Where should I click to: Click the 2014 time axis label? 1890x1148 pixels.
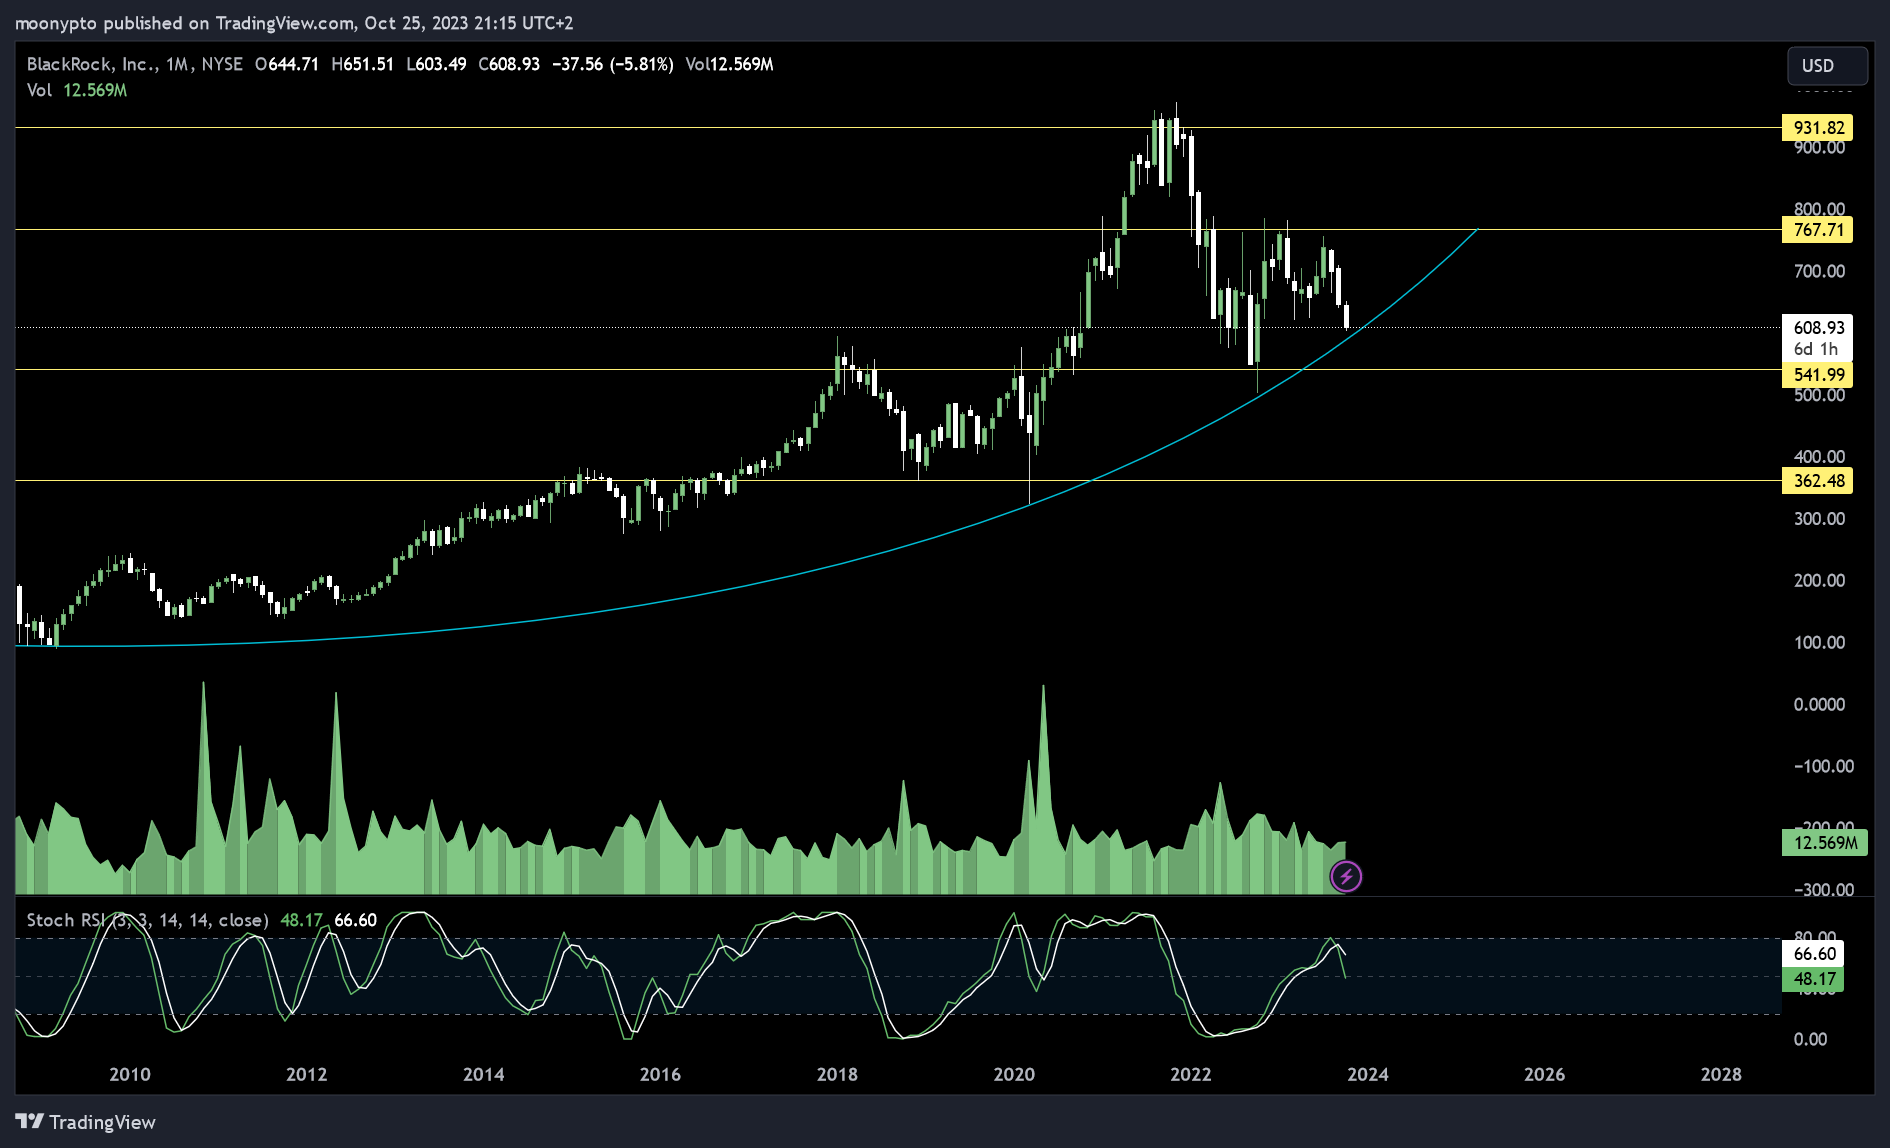[484, 1075]
